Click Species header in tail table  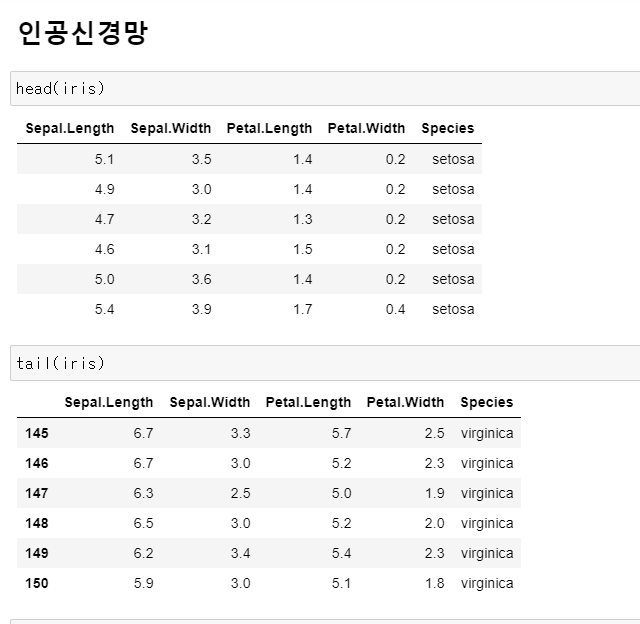[x=487, y=402]
